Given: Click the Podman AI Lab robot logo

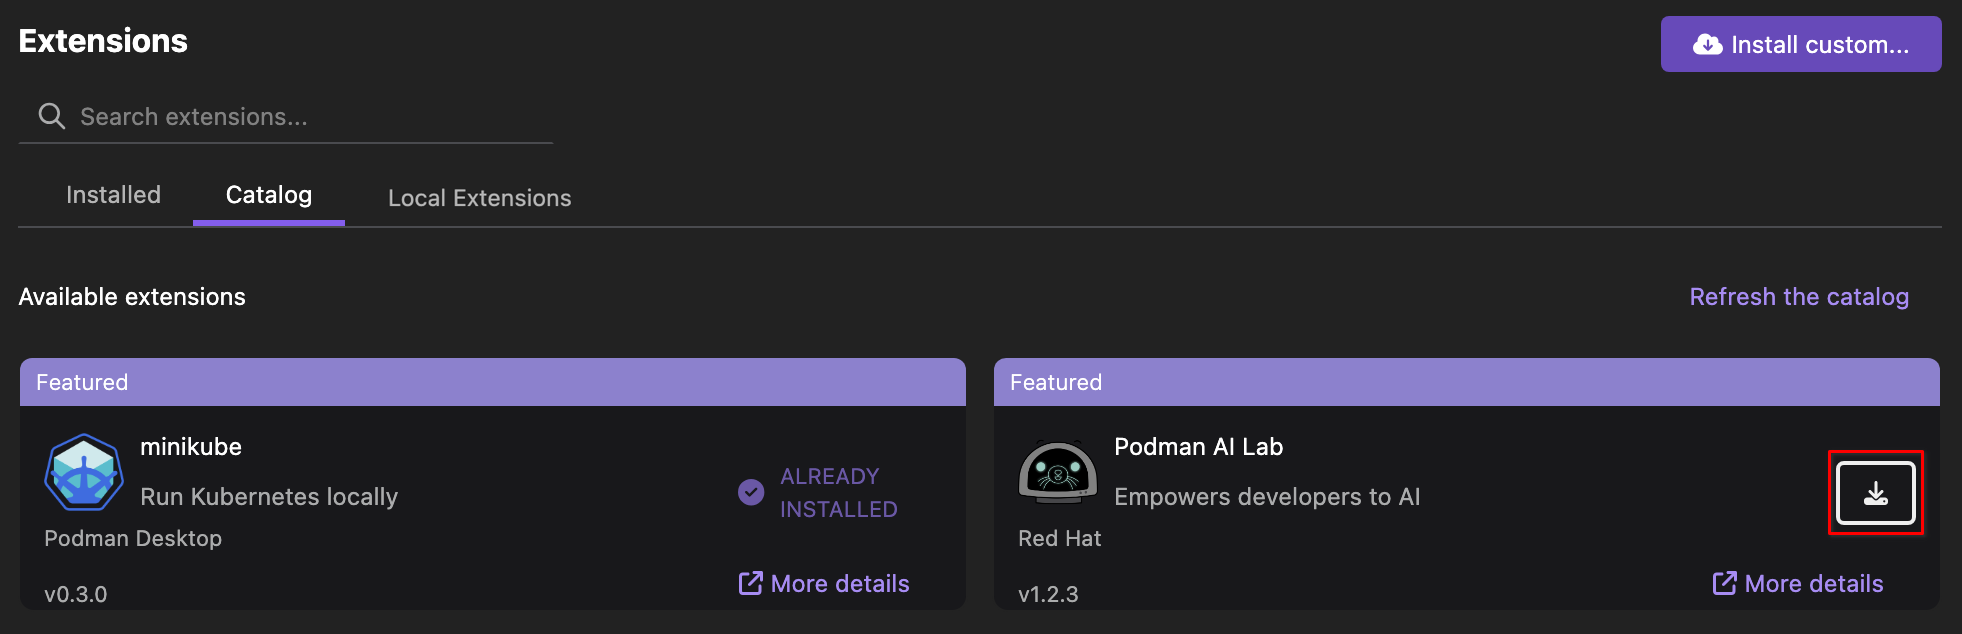Looking at the screenshot, I should pos(1058,471).
